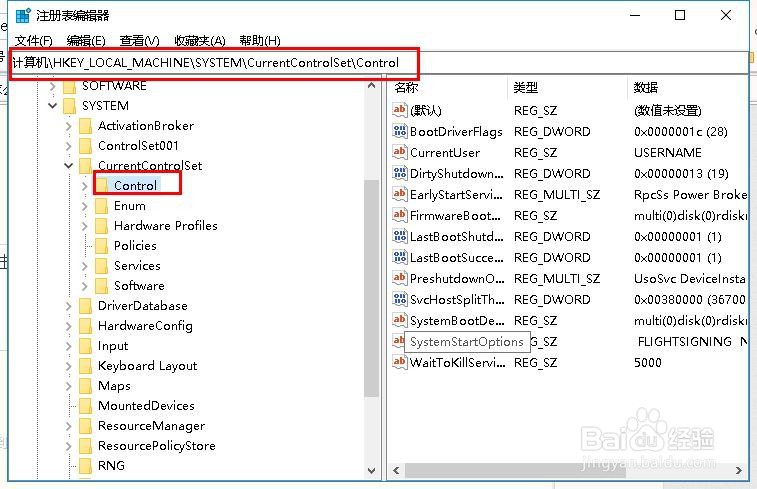Click the EarlyStartServi... multi-string icon
757x489 pixels.
pyautogui.click(x=399, y=194)
